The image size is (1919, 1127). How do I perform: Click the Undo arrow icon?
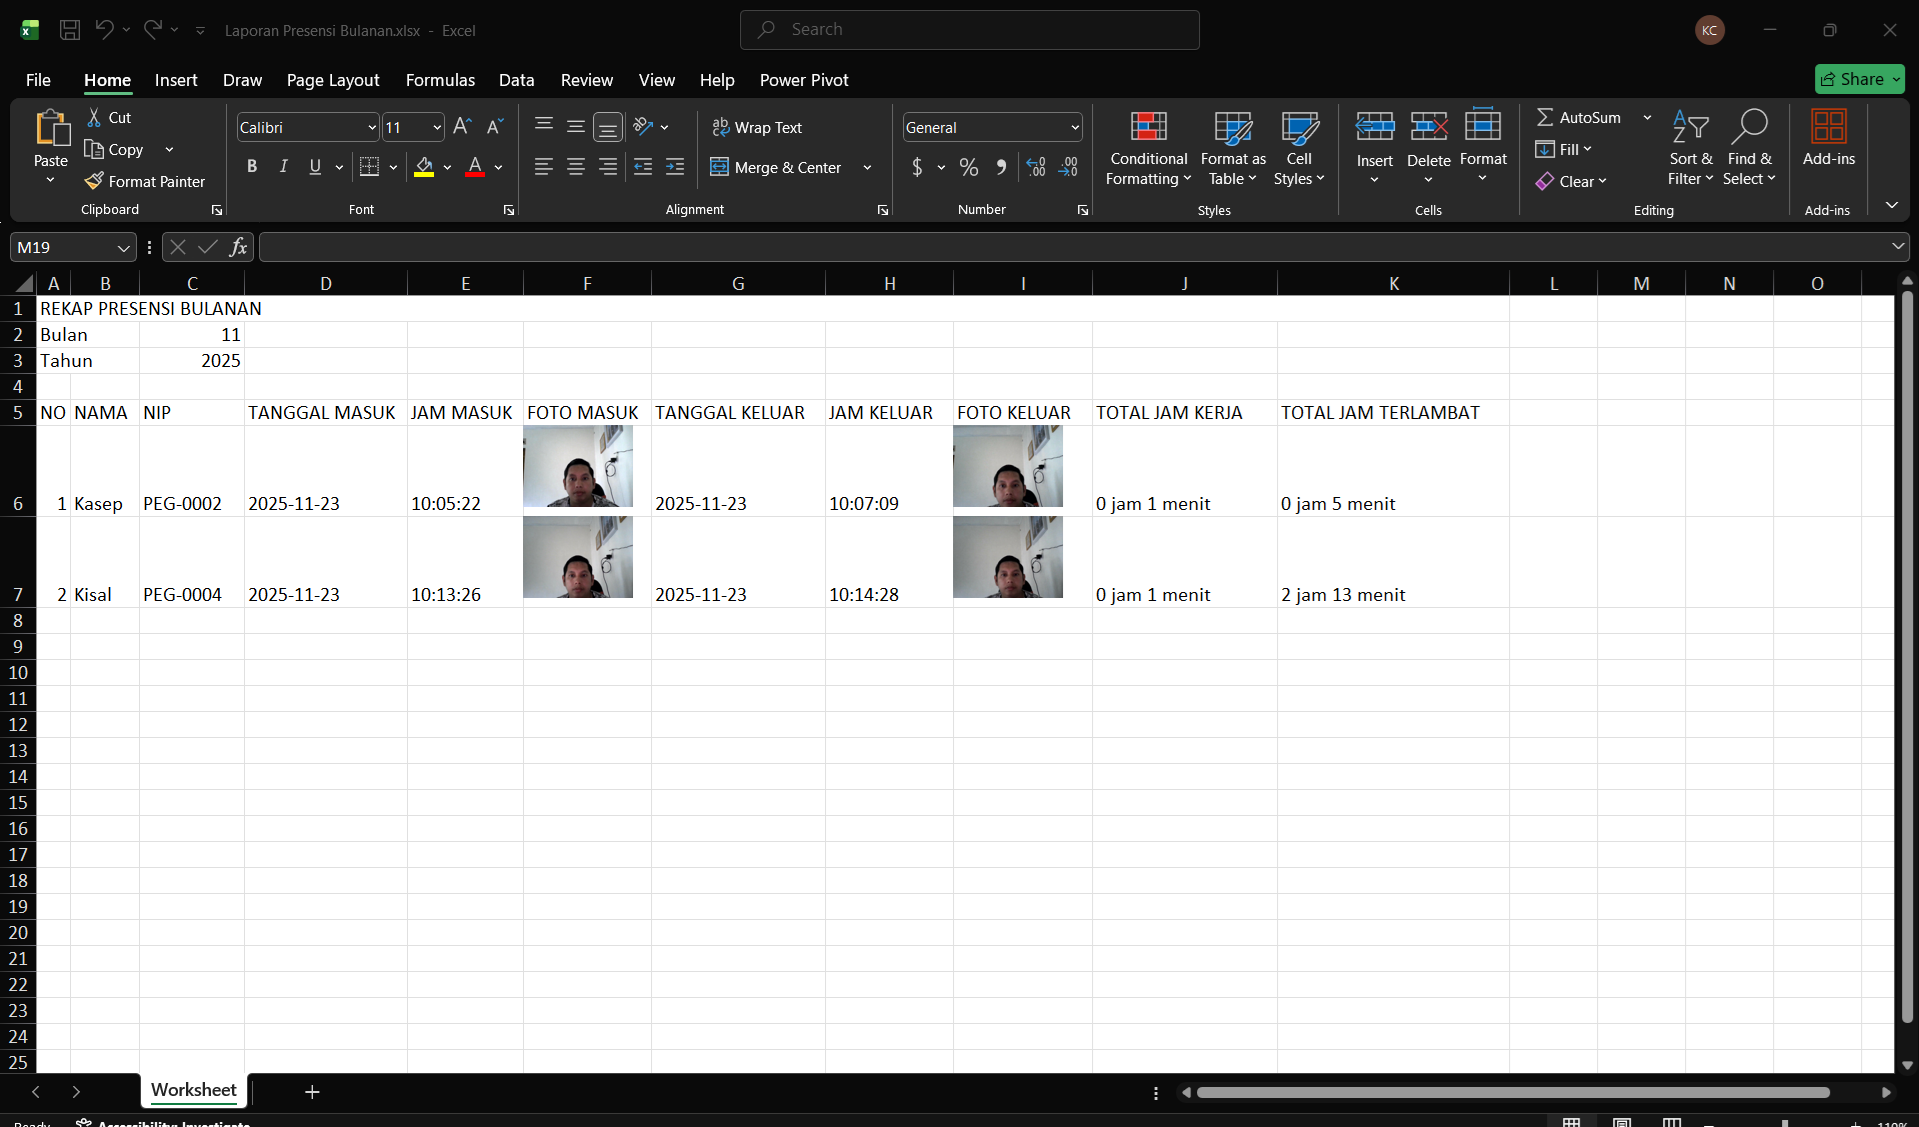click(104, 30)
